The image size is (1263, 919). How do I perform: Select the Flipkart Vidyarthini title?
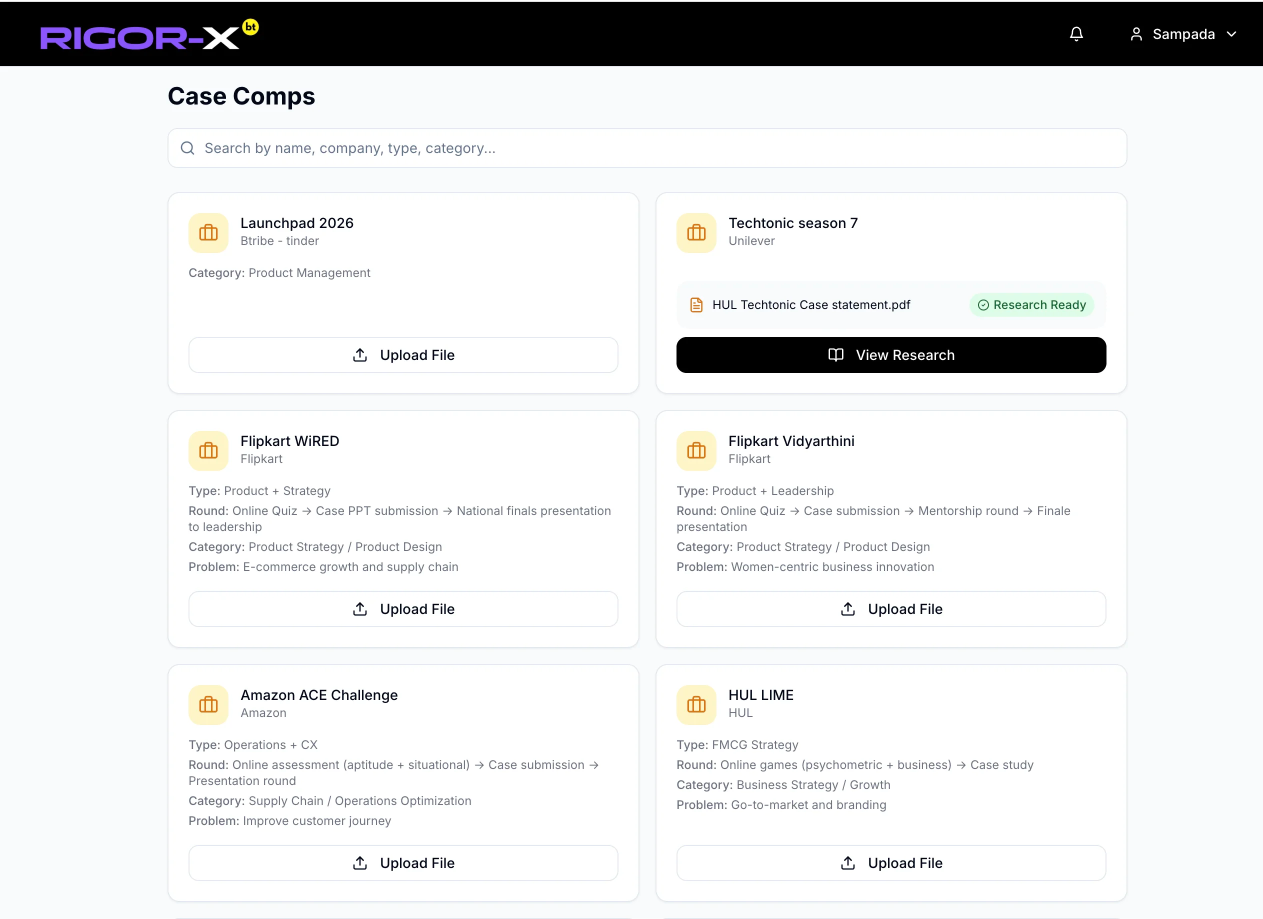[x=791, y=441]
